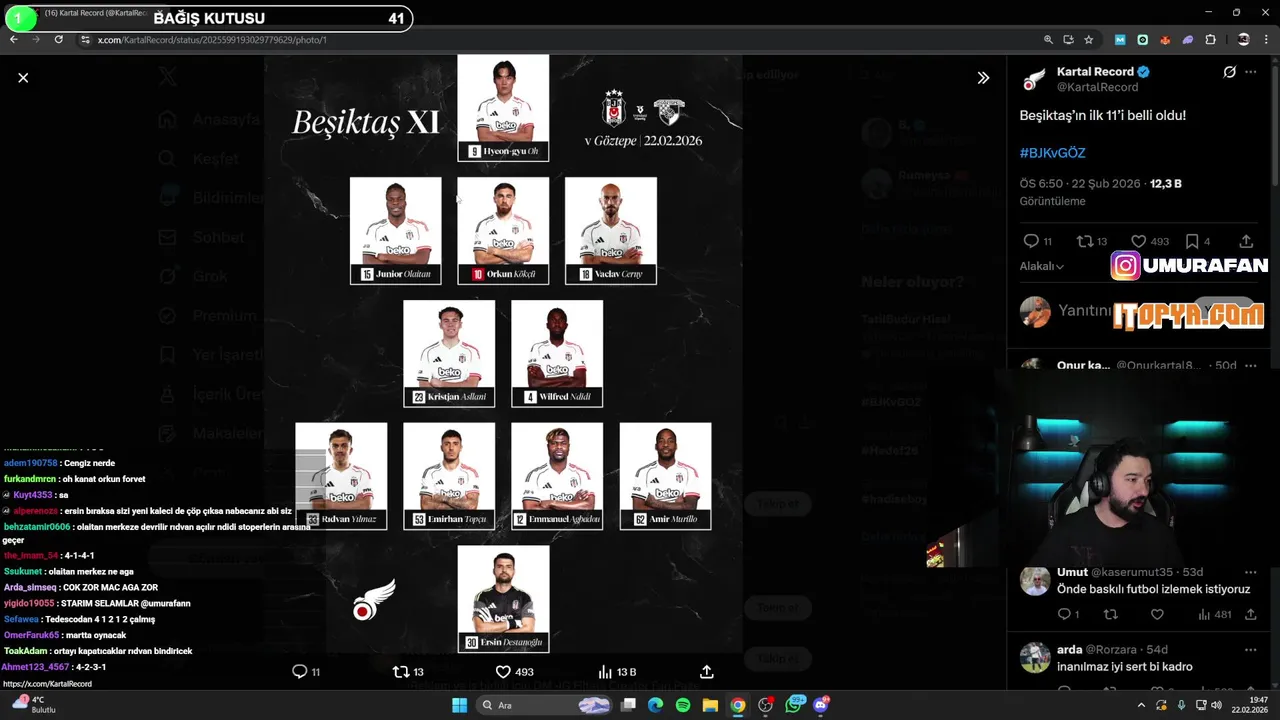Select the Kartal Record browser tab
Screen dimensions: 1280x720
[95, 14]
